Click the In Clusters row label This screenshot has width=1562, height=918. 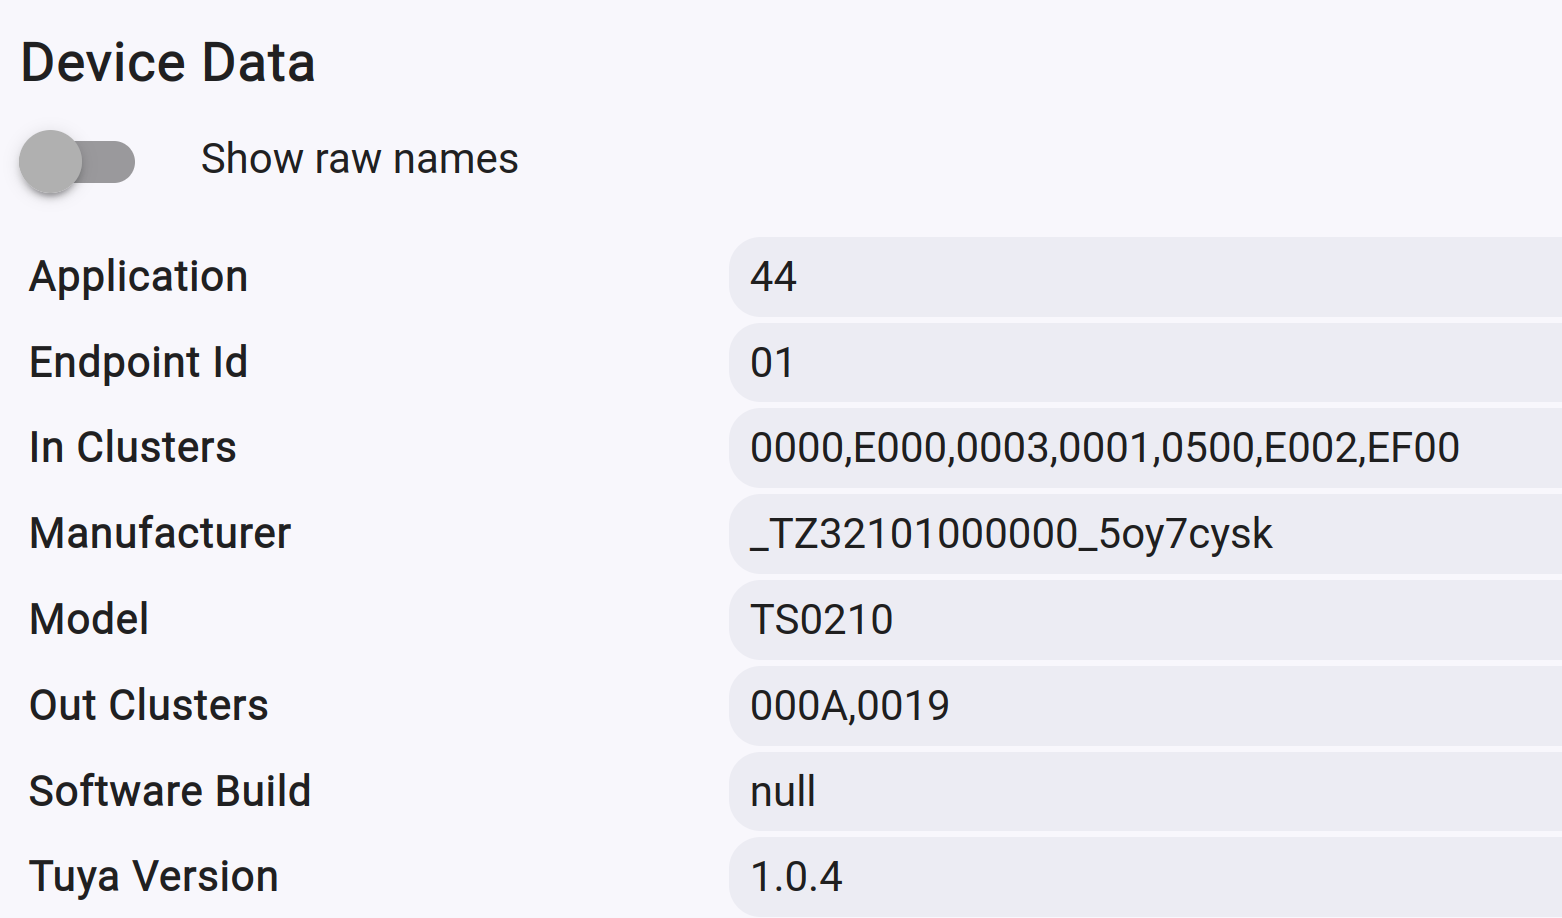coord(132,448)
